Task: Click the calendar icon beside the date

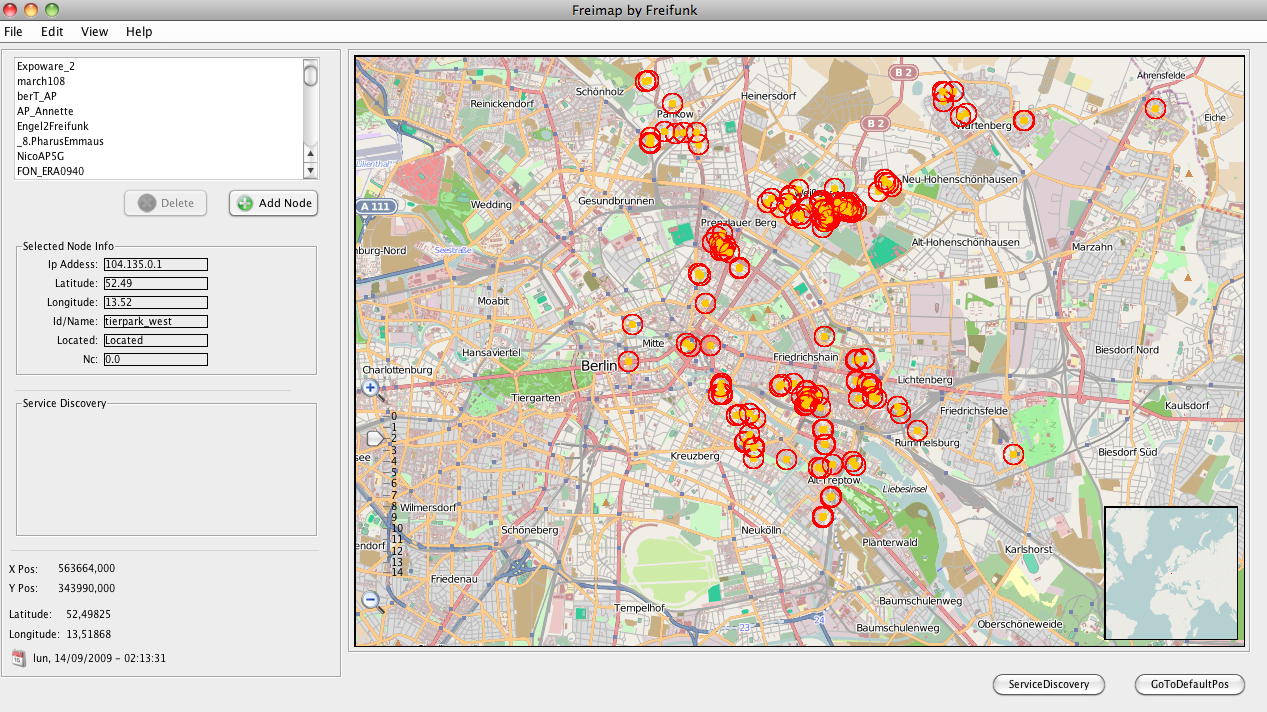Action: point(19,658)
